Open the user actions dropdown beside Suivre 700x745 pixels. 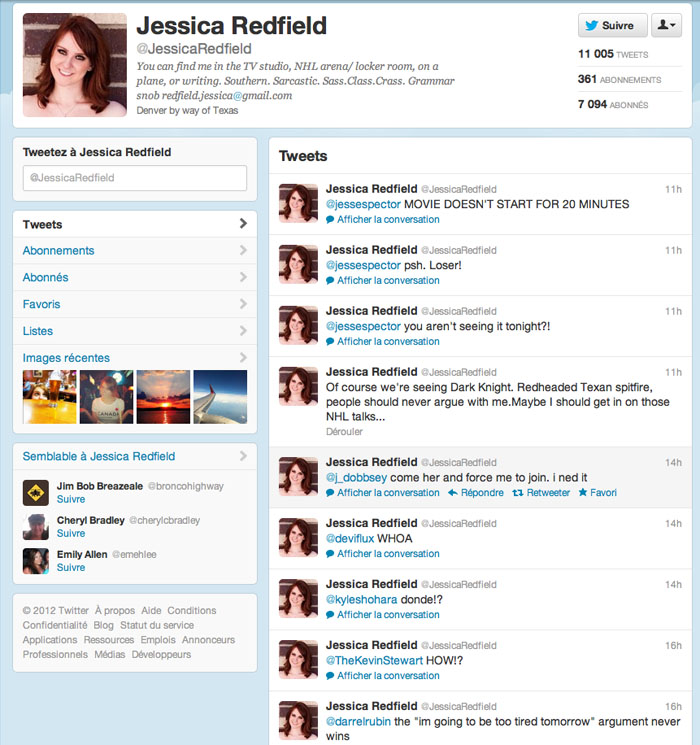666,25
